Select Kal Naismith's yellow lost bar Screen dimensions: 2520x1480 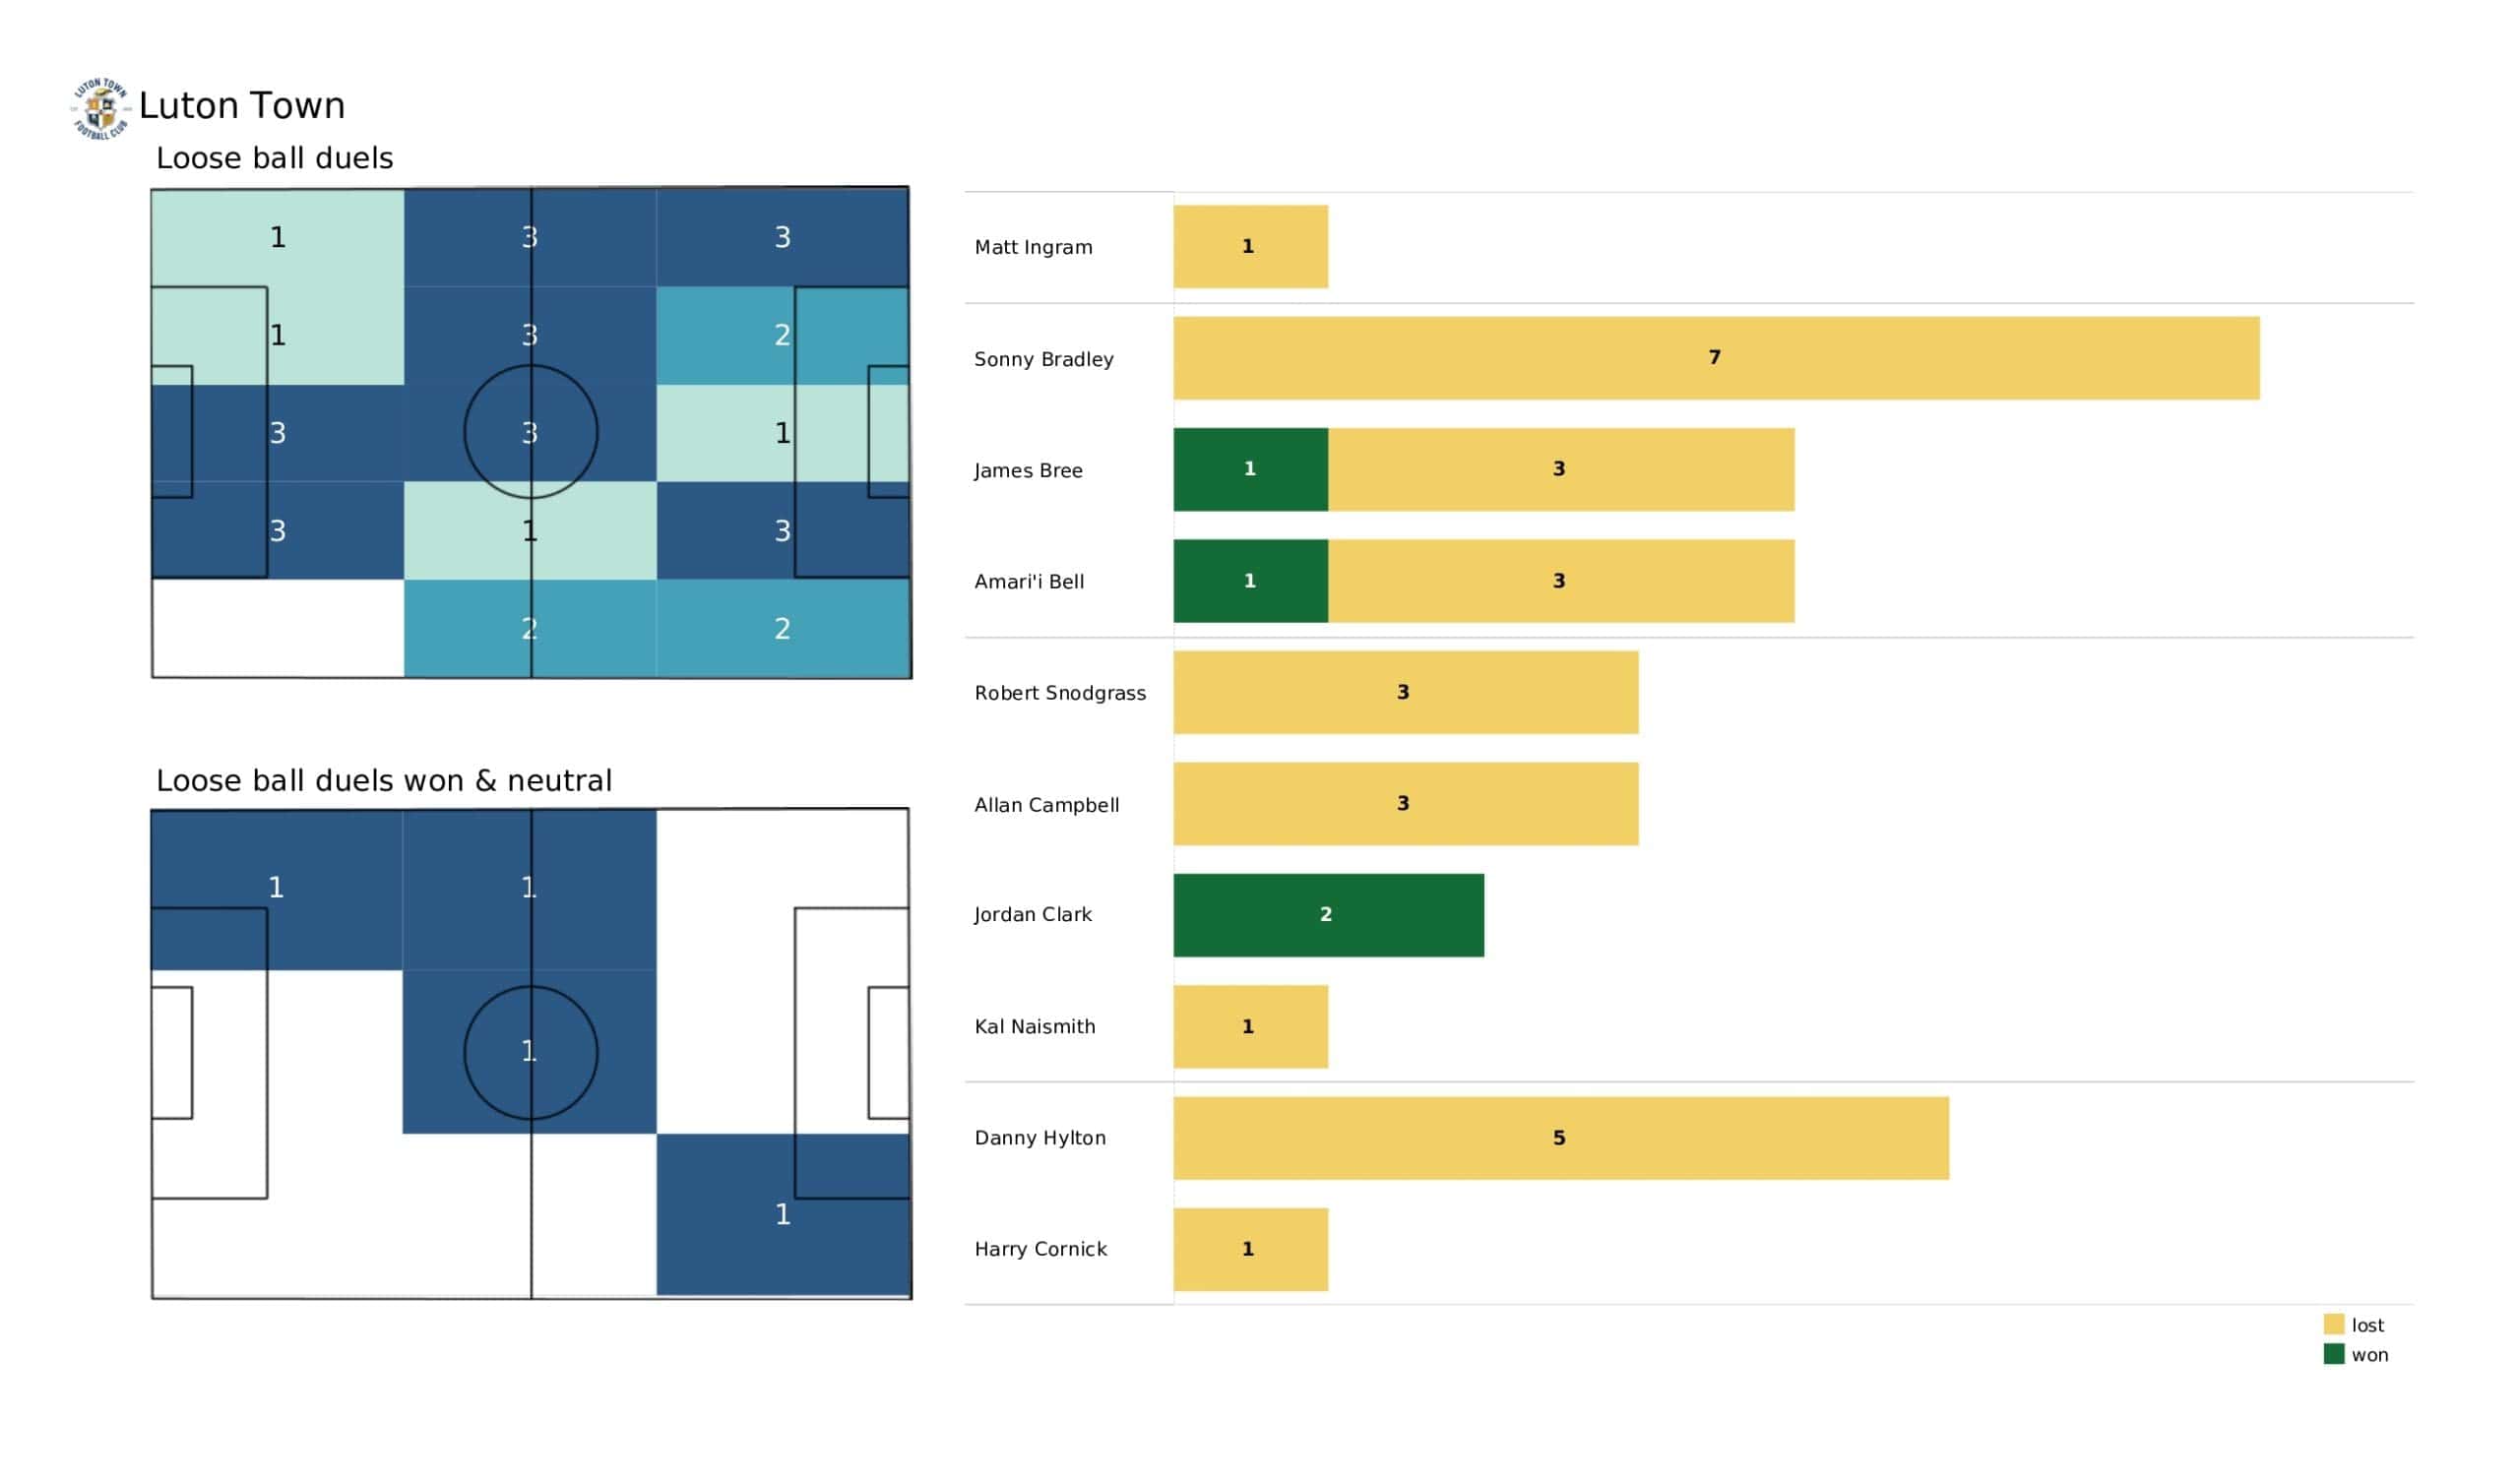1250,1027
